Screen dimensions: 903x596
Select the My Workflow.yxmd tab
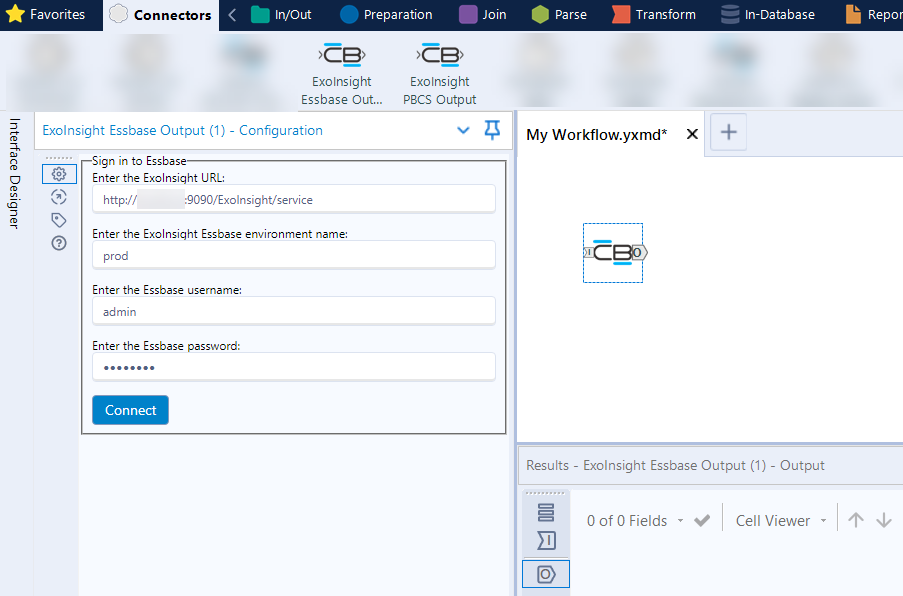point(597,135)
